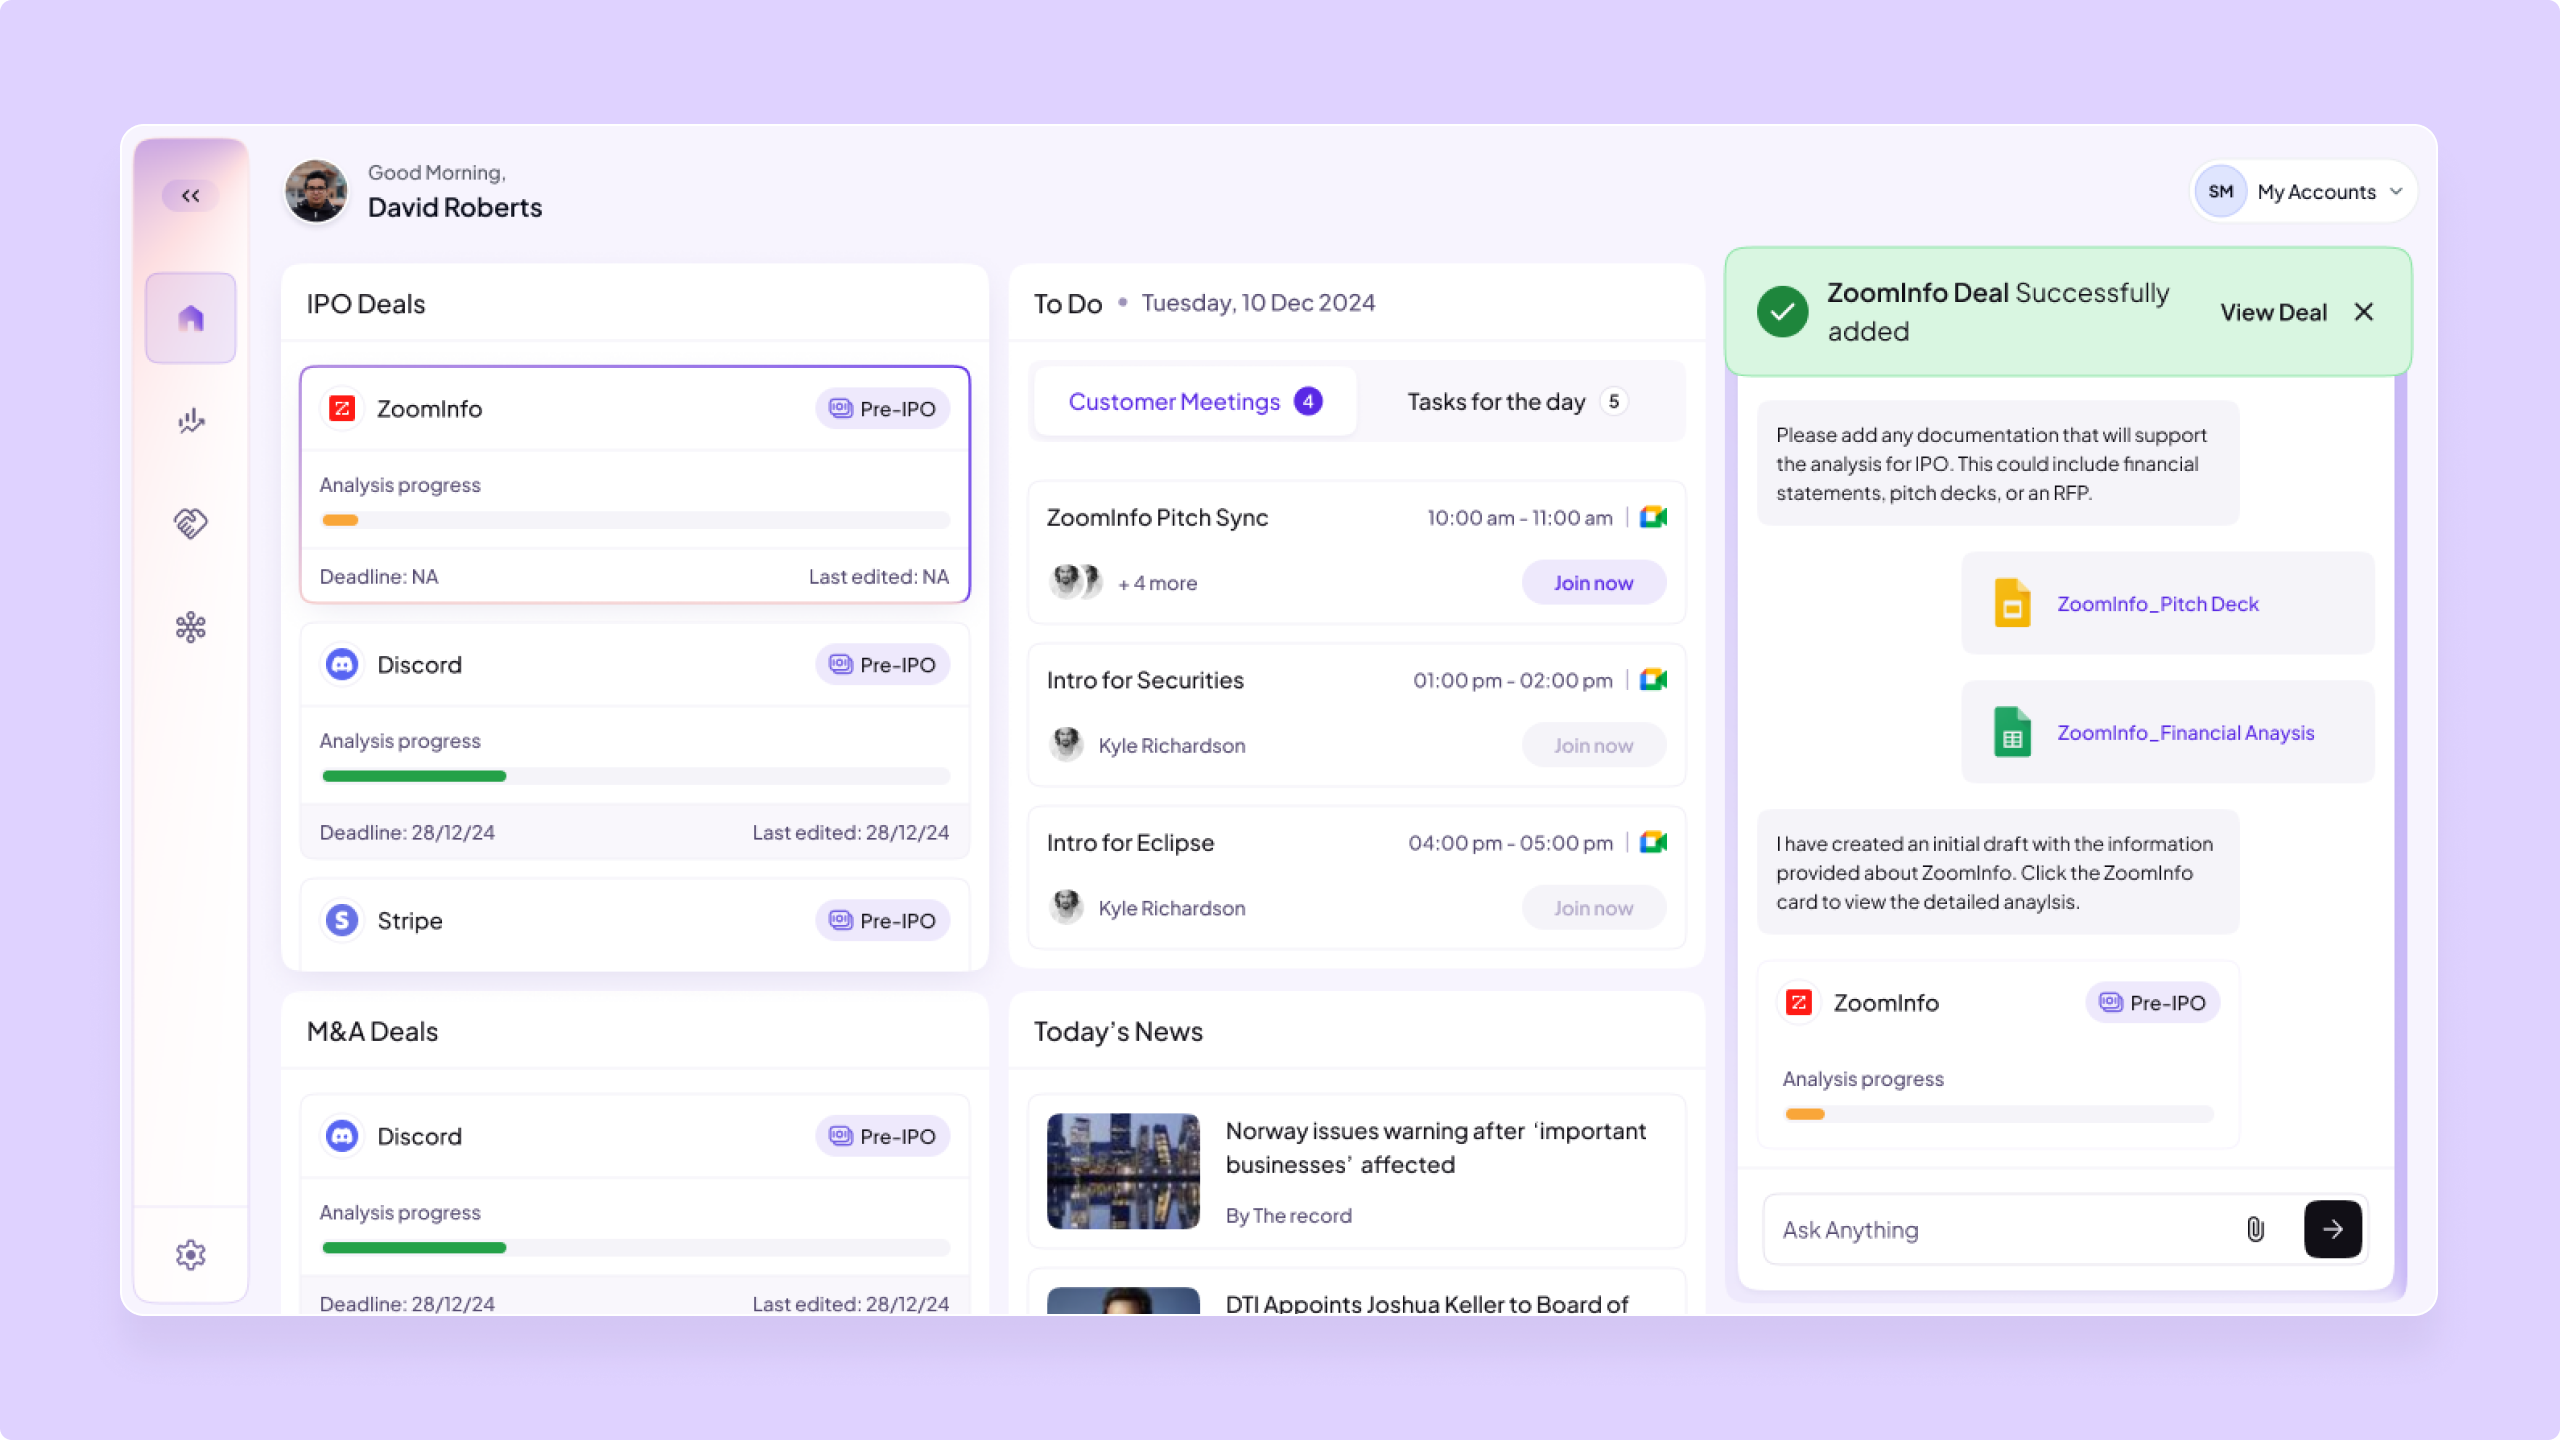Click View Deal in the success notification
This screenshot has width=2560, height=1440.
[2273, 312]
